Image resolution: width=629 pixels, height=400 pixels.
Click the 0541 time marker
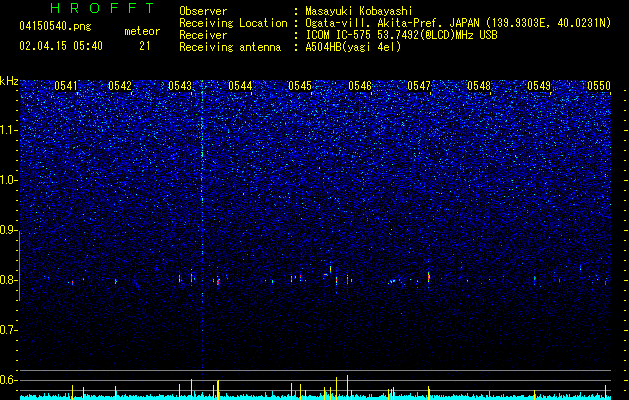[66, 86]
